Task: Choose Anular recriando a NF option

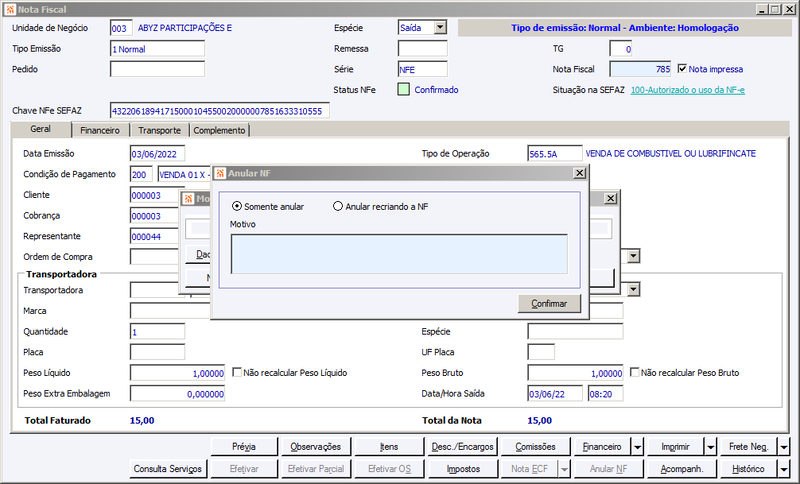Action: point(338,206)
